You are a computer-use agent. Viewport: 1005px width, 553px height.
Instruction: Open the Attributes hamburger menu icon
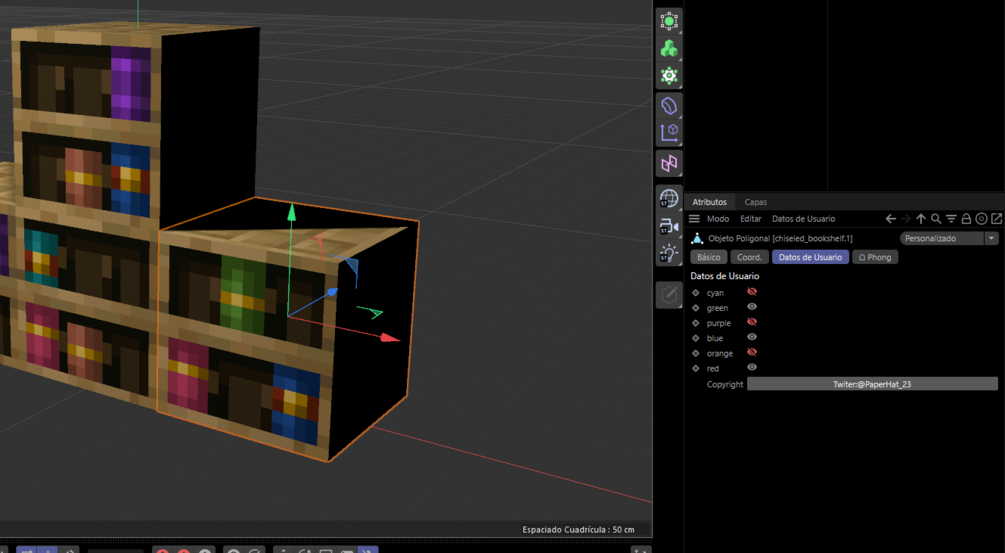pos(694,219)
